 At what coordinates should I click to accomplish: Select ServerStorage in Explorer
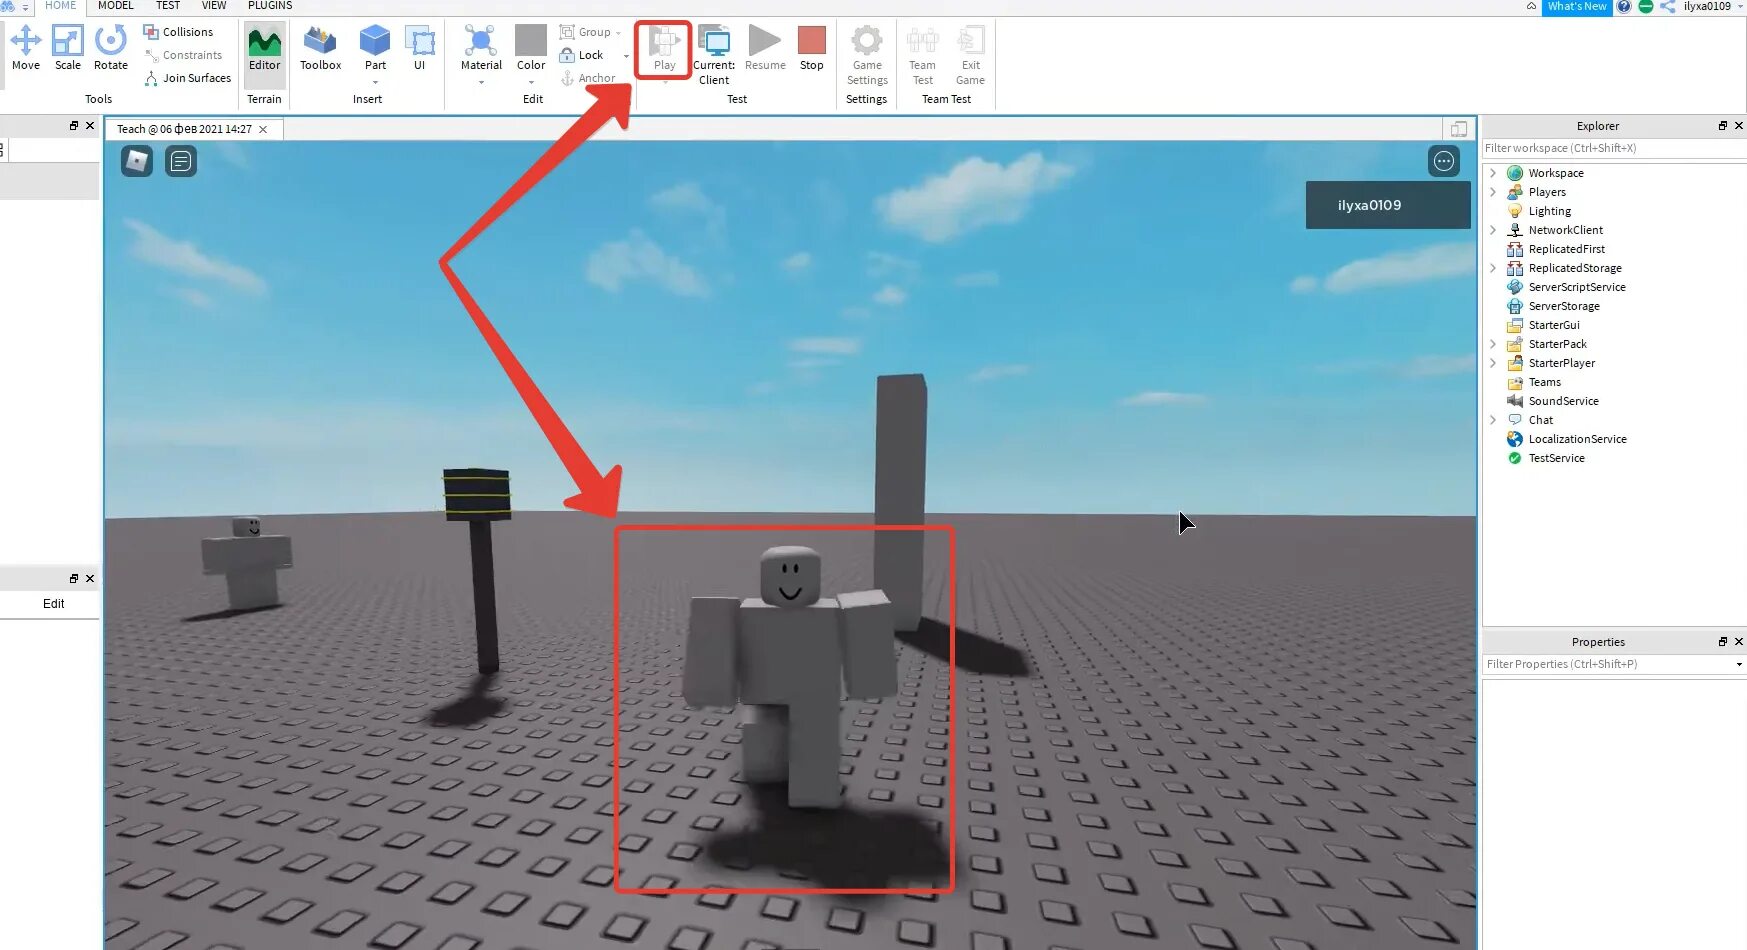(1563, 306)
